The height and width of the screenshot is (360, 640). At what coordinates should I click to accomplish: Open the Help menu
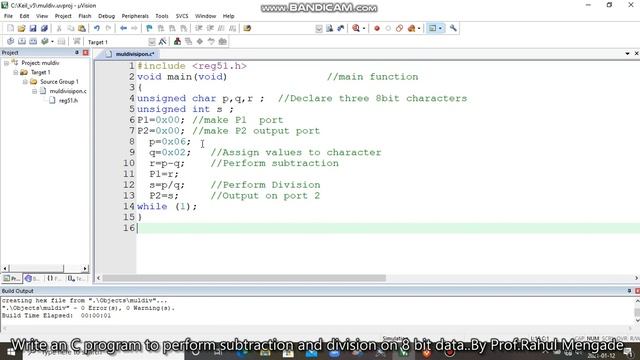point(228,16)
